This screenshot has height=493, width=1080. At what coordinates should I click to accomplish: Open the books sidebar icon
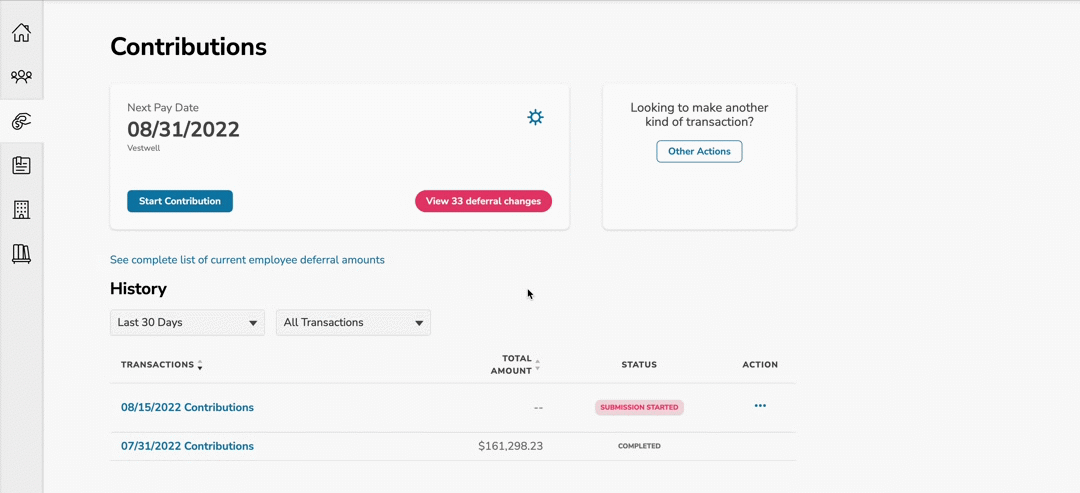point(21,254)
